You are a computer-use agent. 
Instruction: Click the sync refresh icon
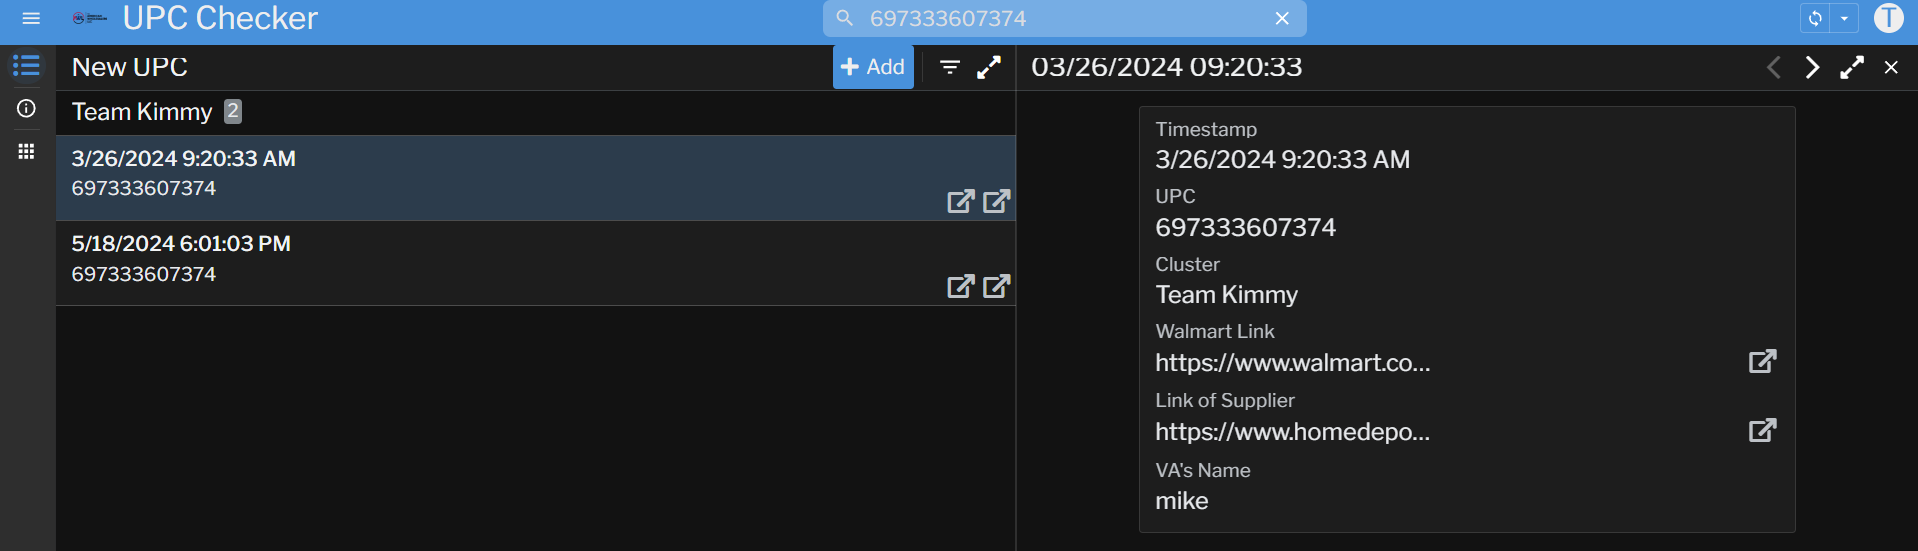pos(1815,18)
